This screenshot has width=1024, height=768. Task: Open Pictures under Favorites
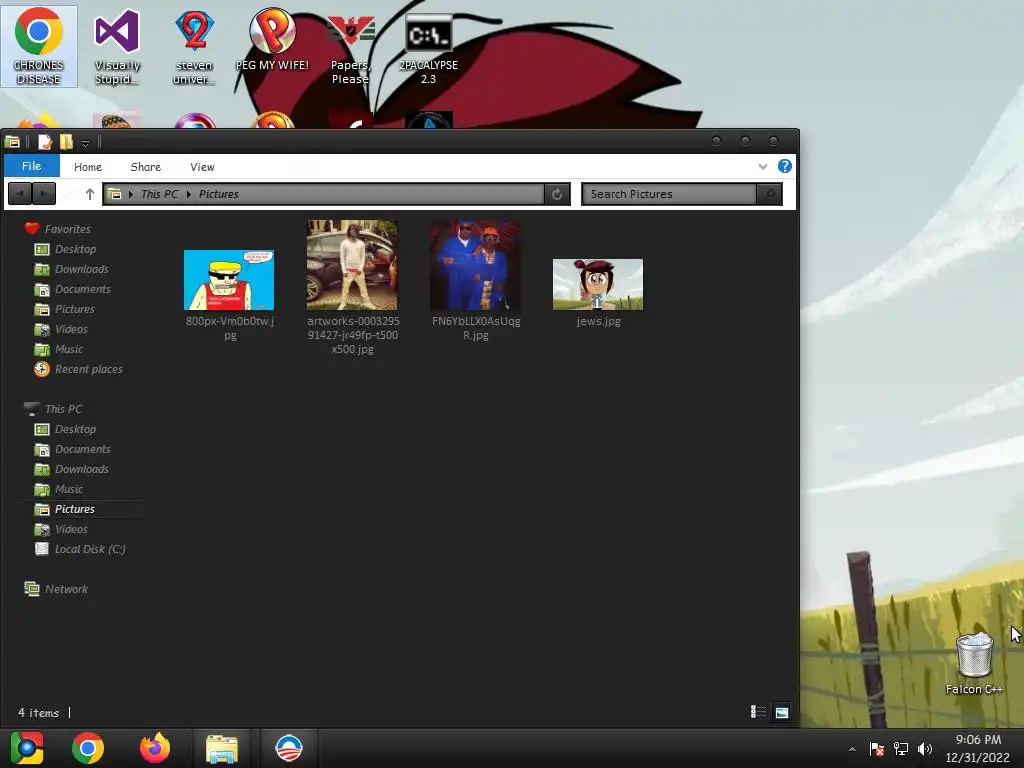click(x=74, y=309)
